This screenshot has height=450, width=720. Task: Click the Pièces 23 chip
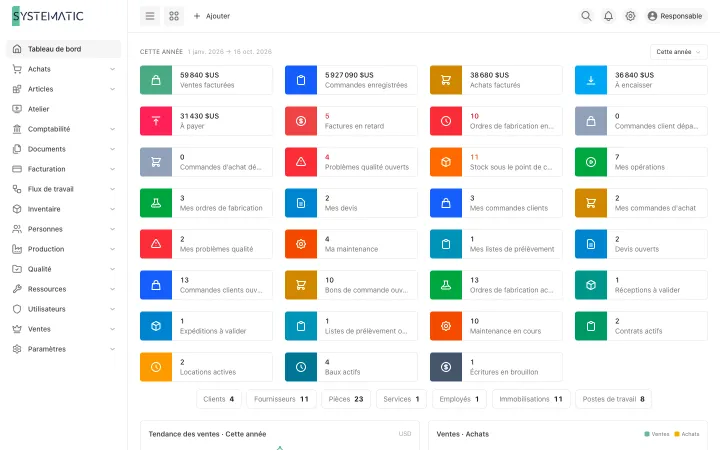pos(346,399)
